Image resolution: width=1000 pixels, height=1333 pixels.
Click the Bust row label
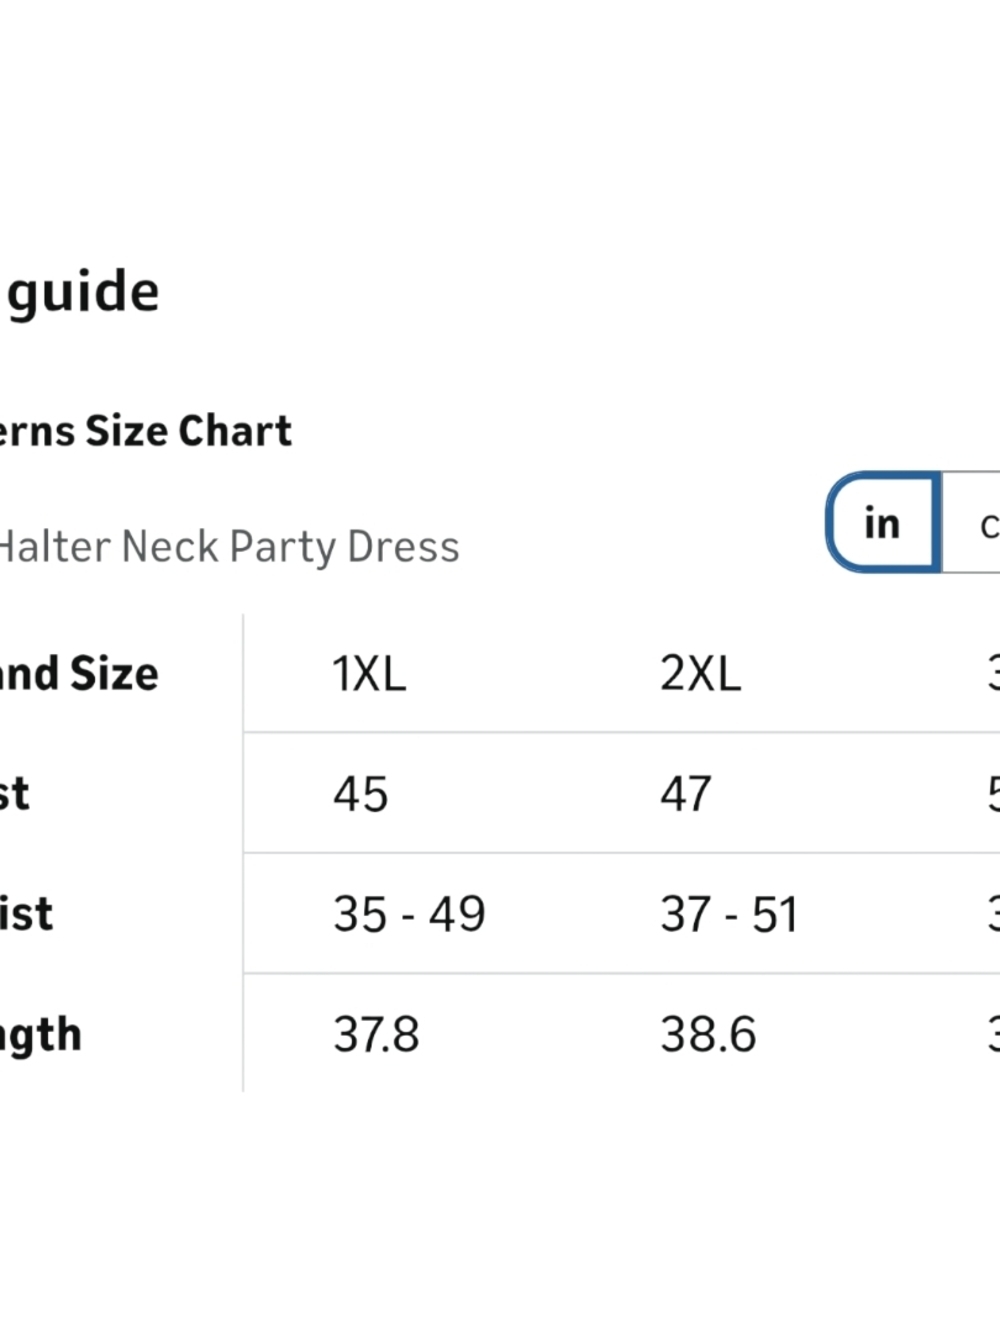(x=15, y=794)
